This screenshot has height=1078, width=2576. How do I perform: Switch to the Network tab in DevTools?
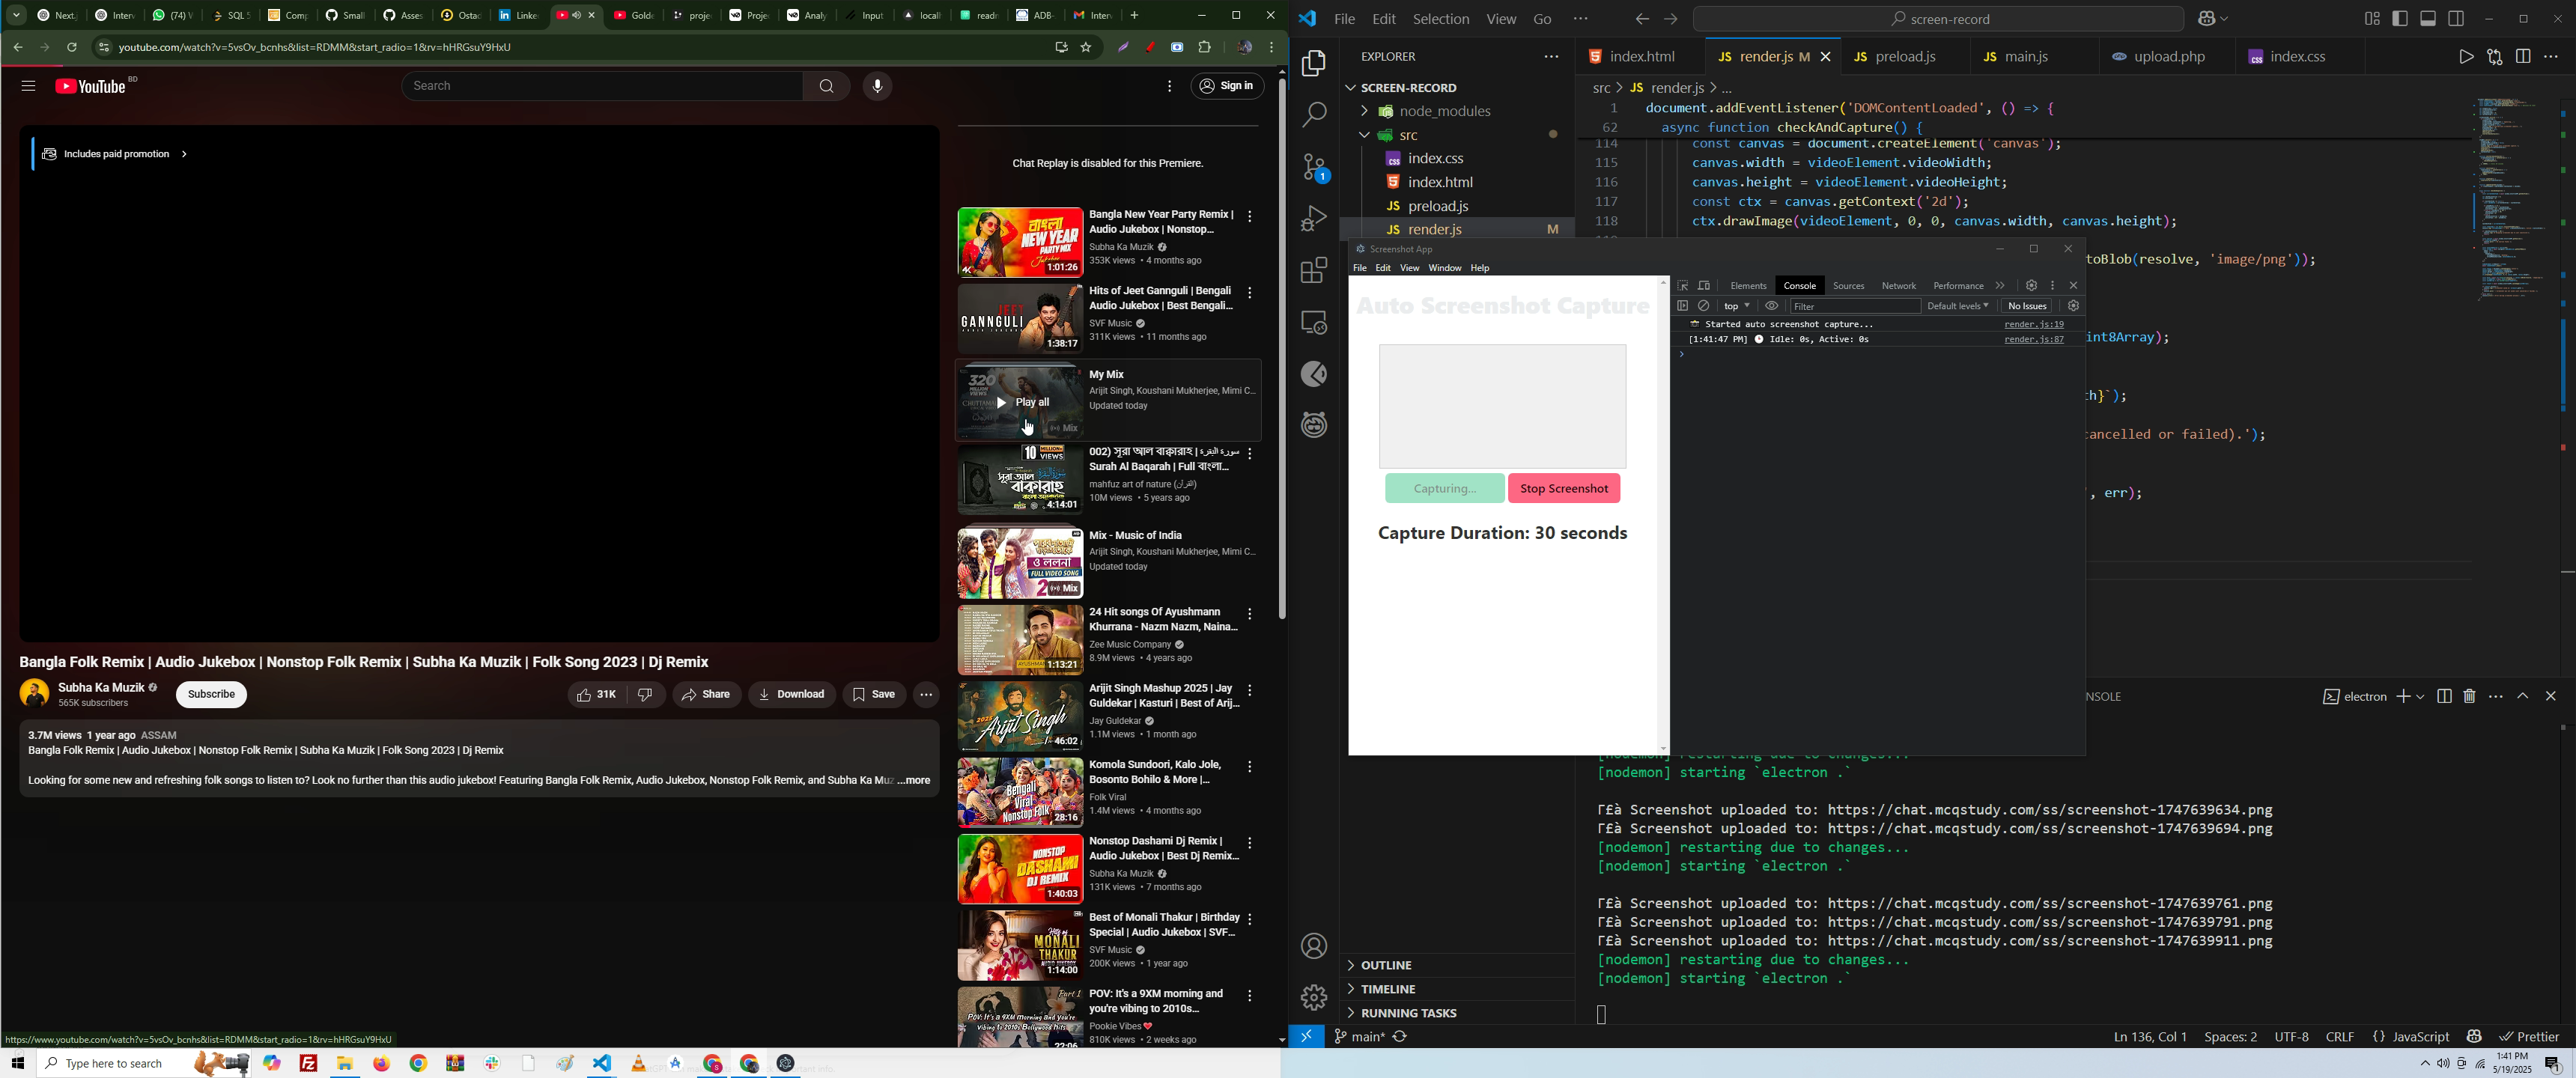(x=1898, y=286)
